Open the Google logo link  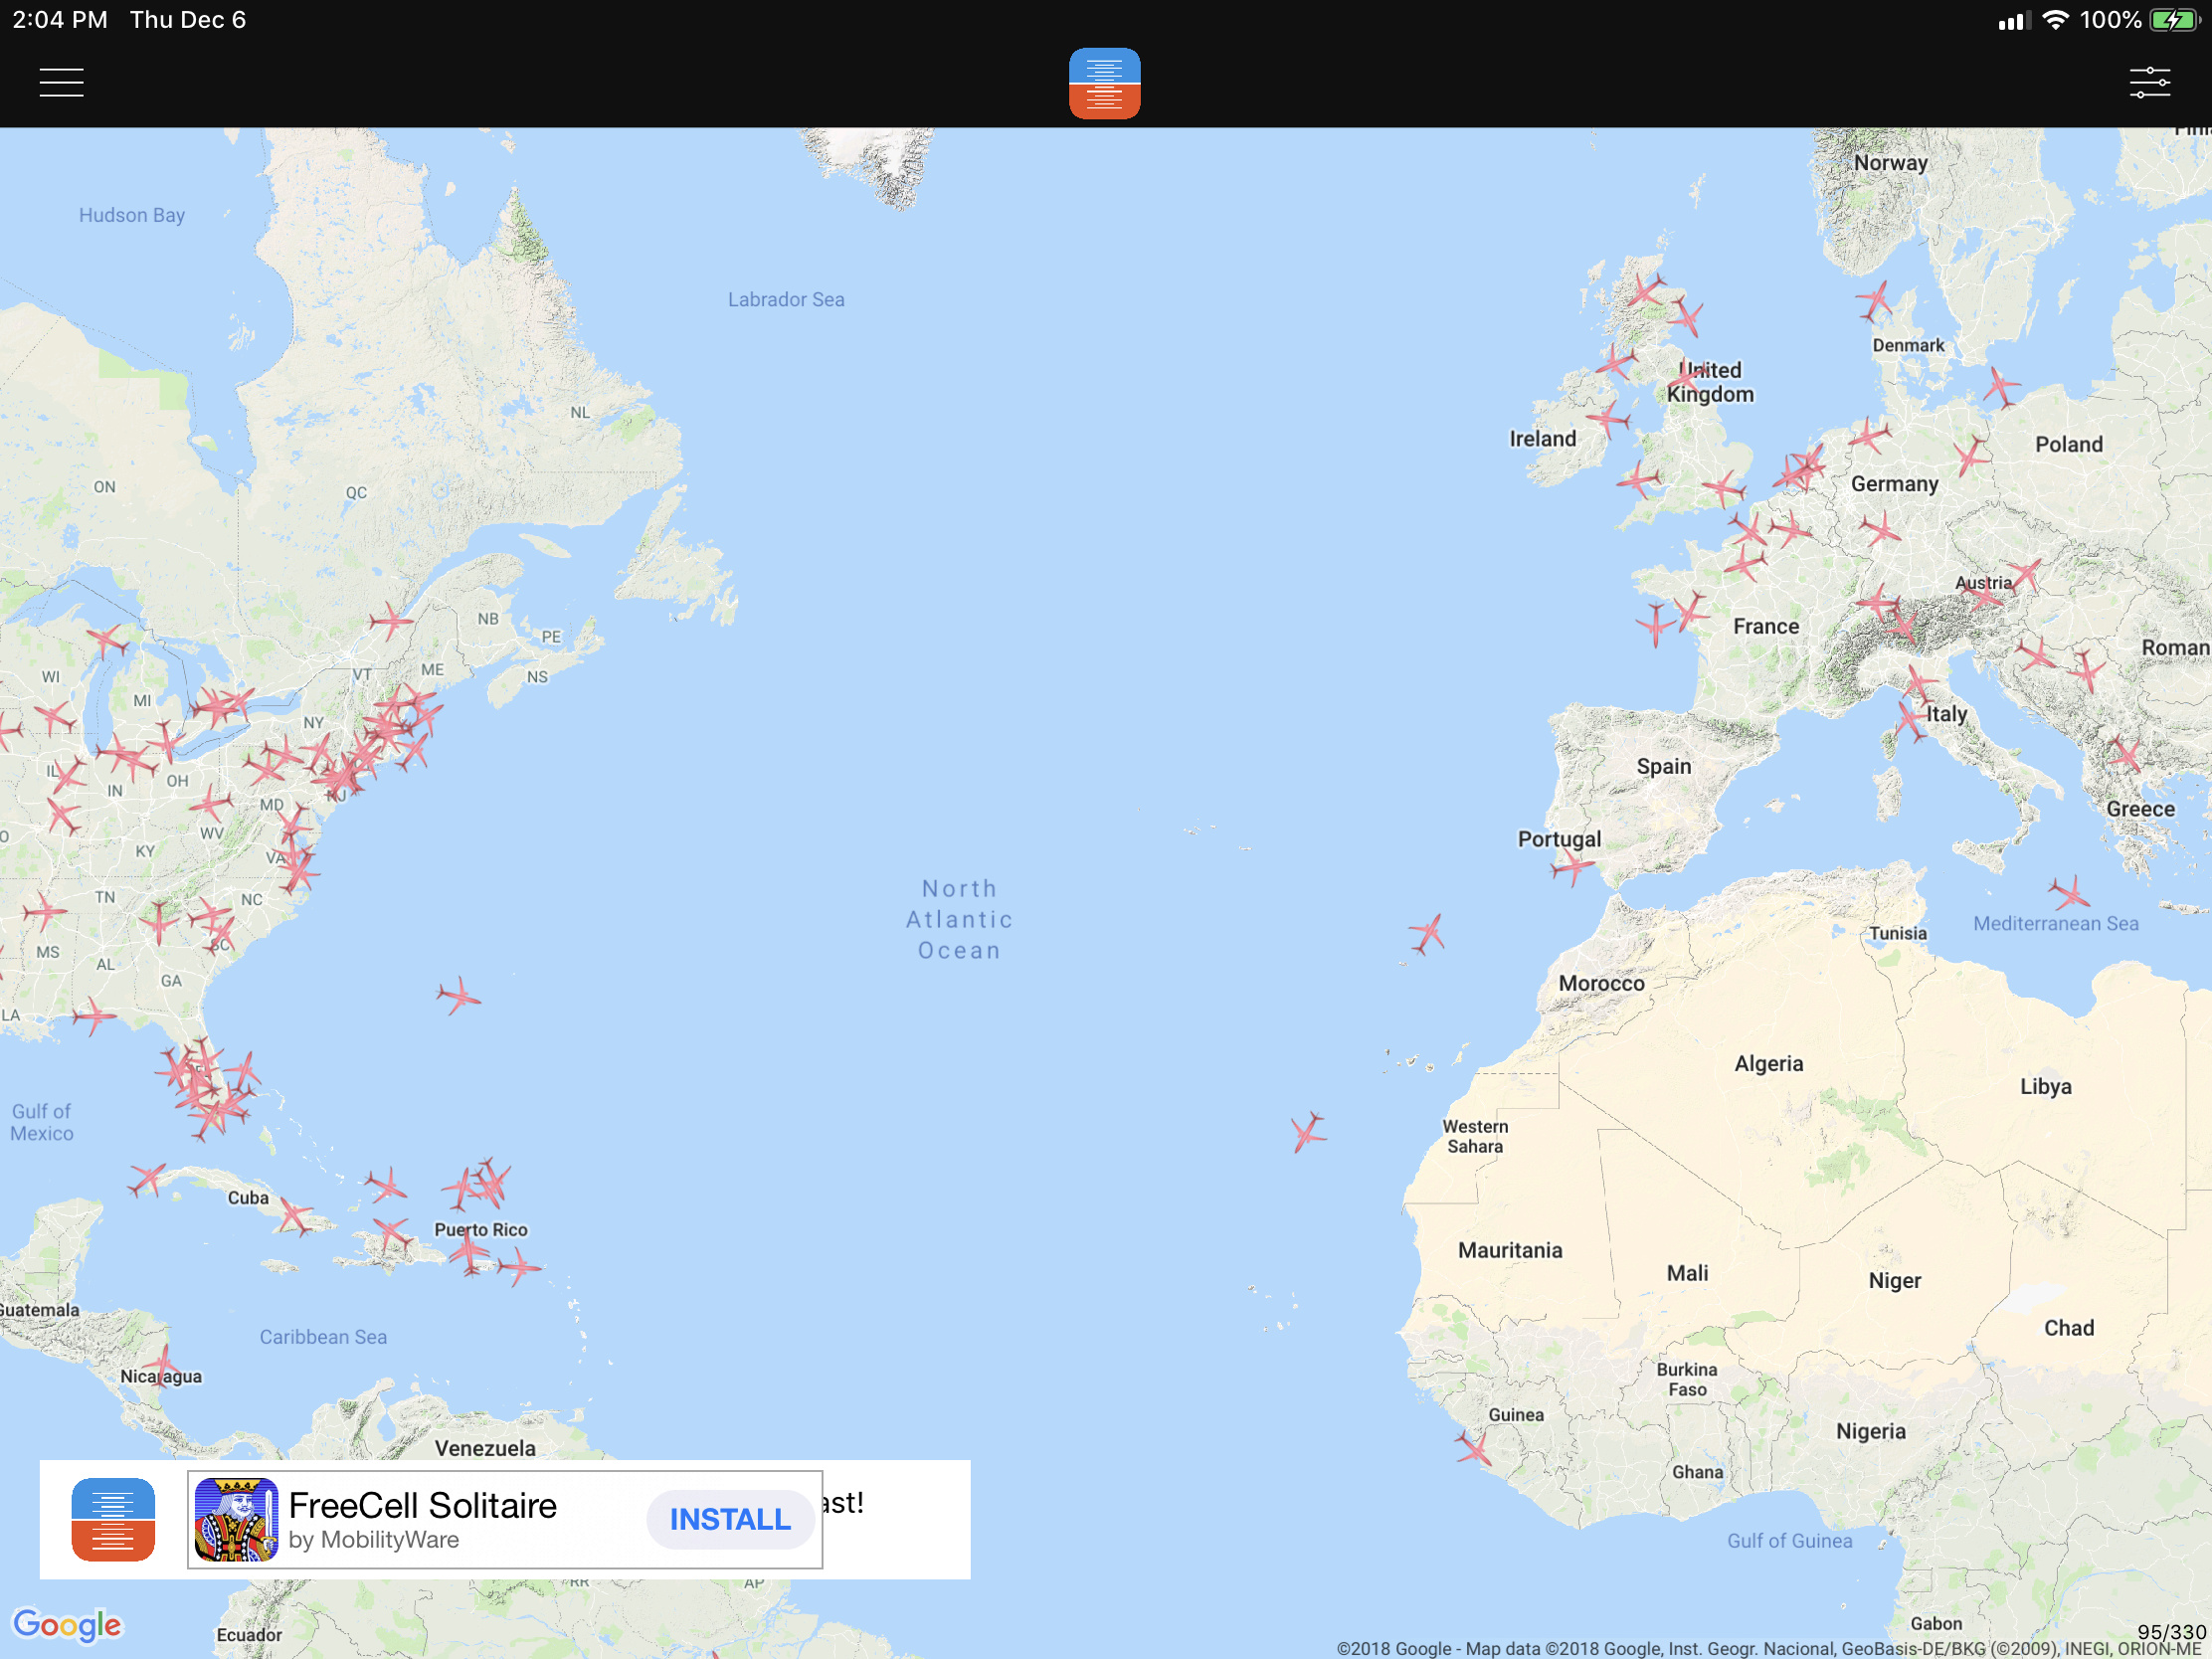(67, 1624)
